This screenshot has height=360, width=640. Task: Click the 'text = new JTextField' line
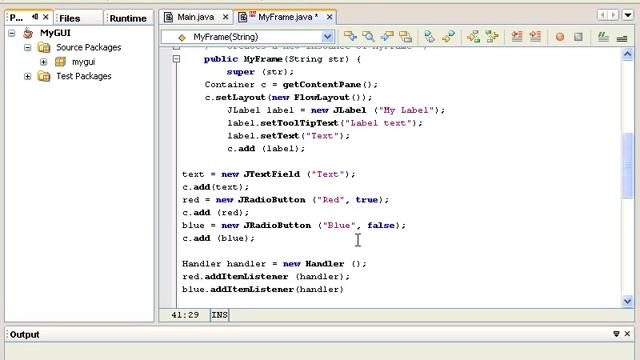coord(269,174)
